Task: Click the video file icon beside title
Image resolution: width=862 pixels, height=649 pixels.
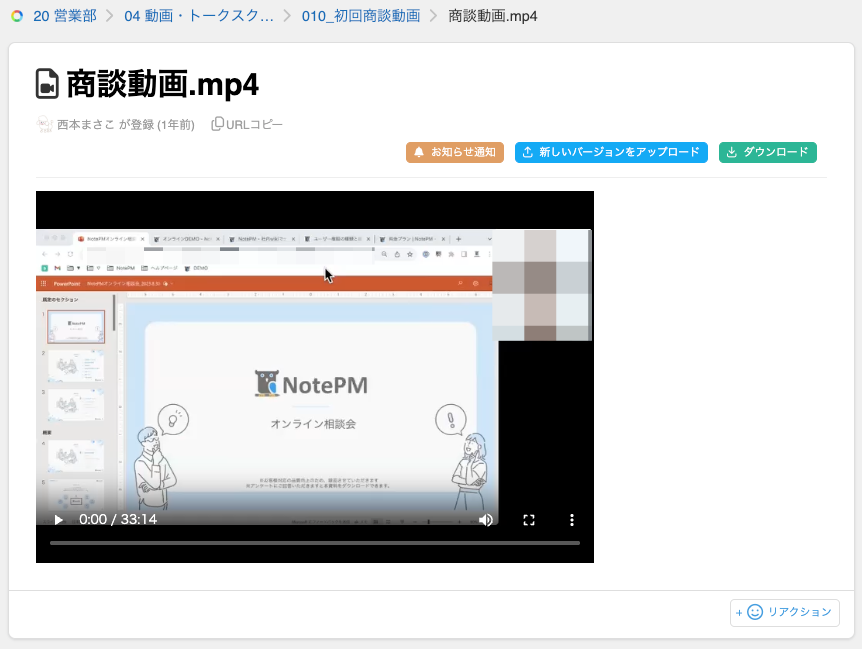Action: click(x=47, y=84)
